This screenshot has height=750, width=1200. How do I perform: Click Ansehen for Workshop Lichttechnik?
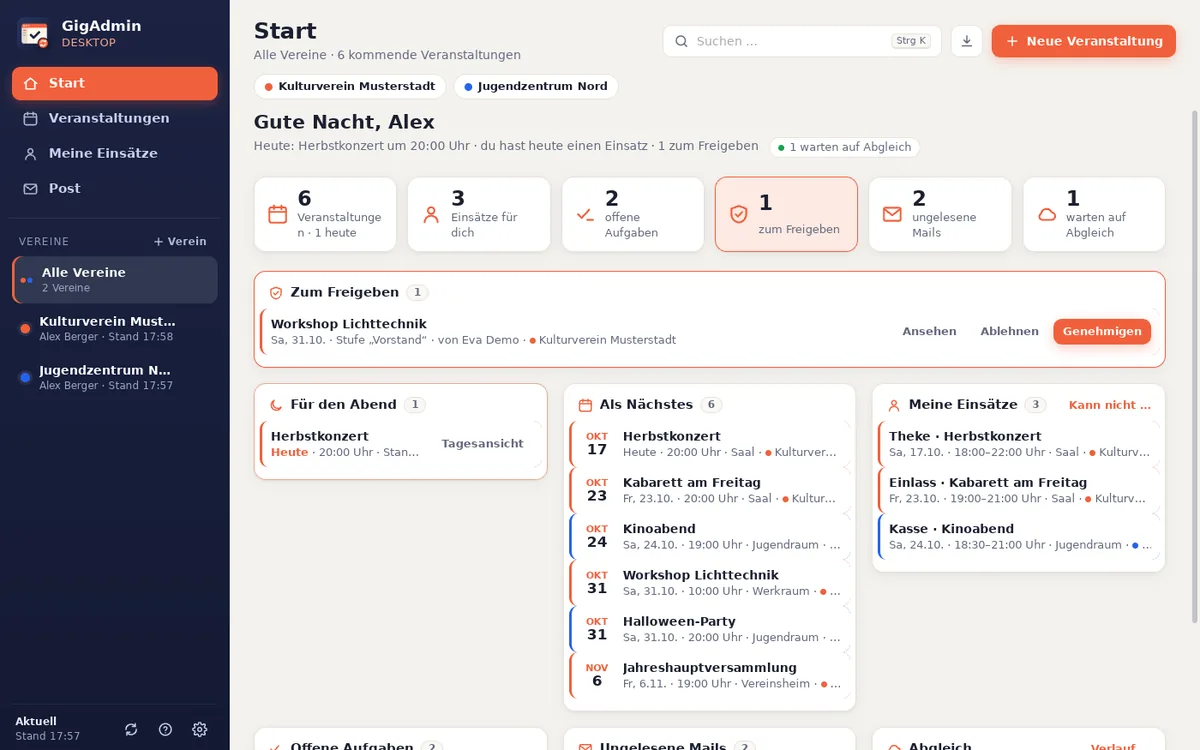929,332
